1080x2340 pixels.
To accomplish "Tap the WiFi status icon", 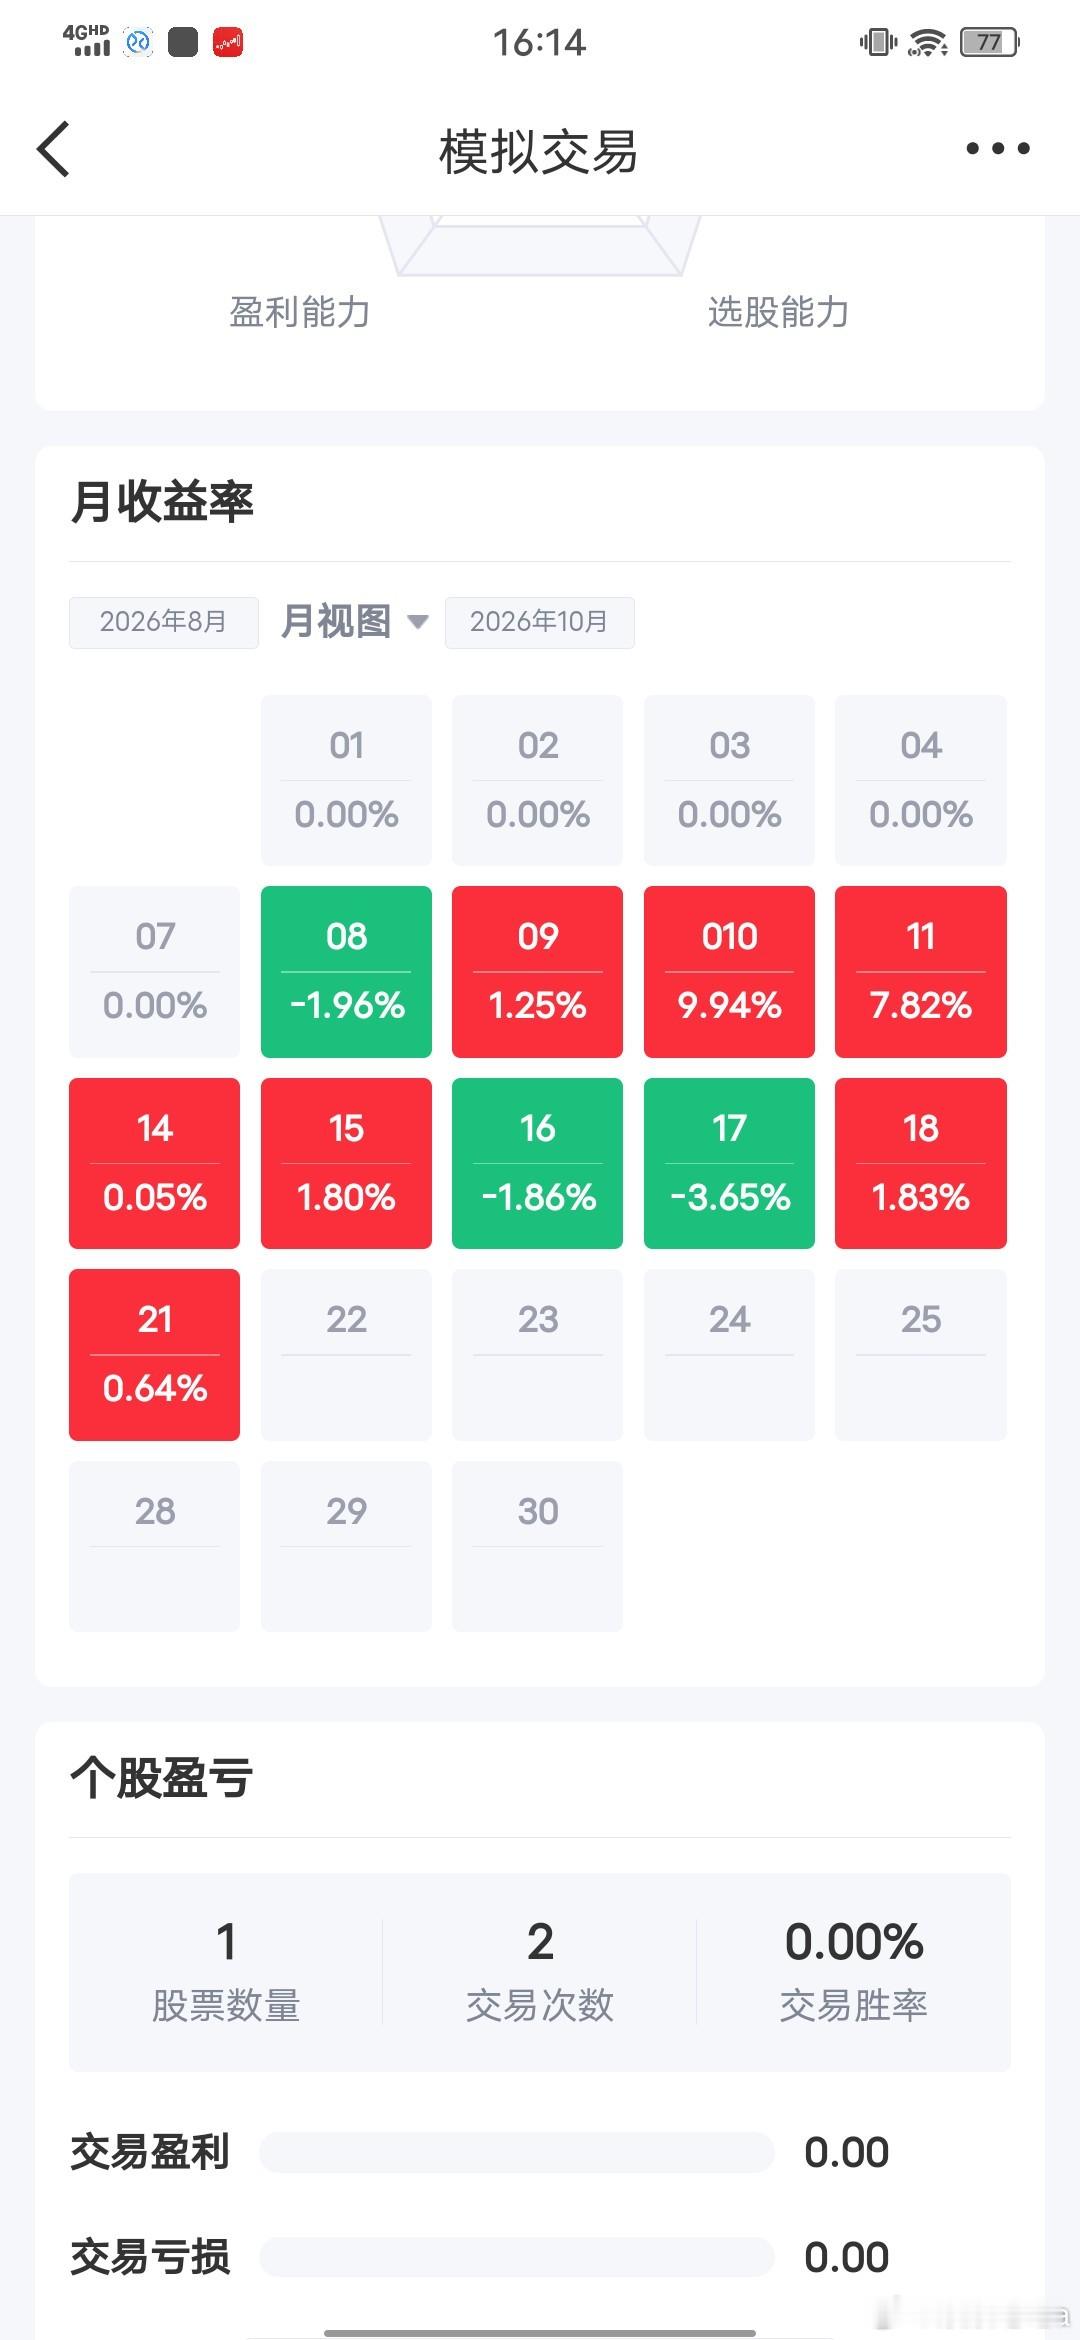I will pos(928,42).
